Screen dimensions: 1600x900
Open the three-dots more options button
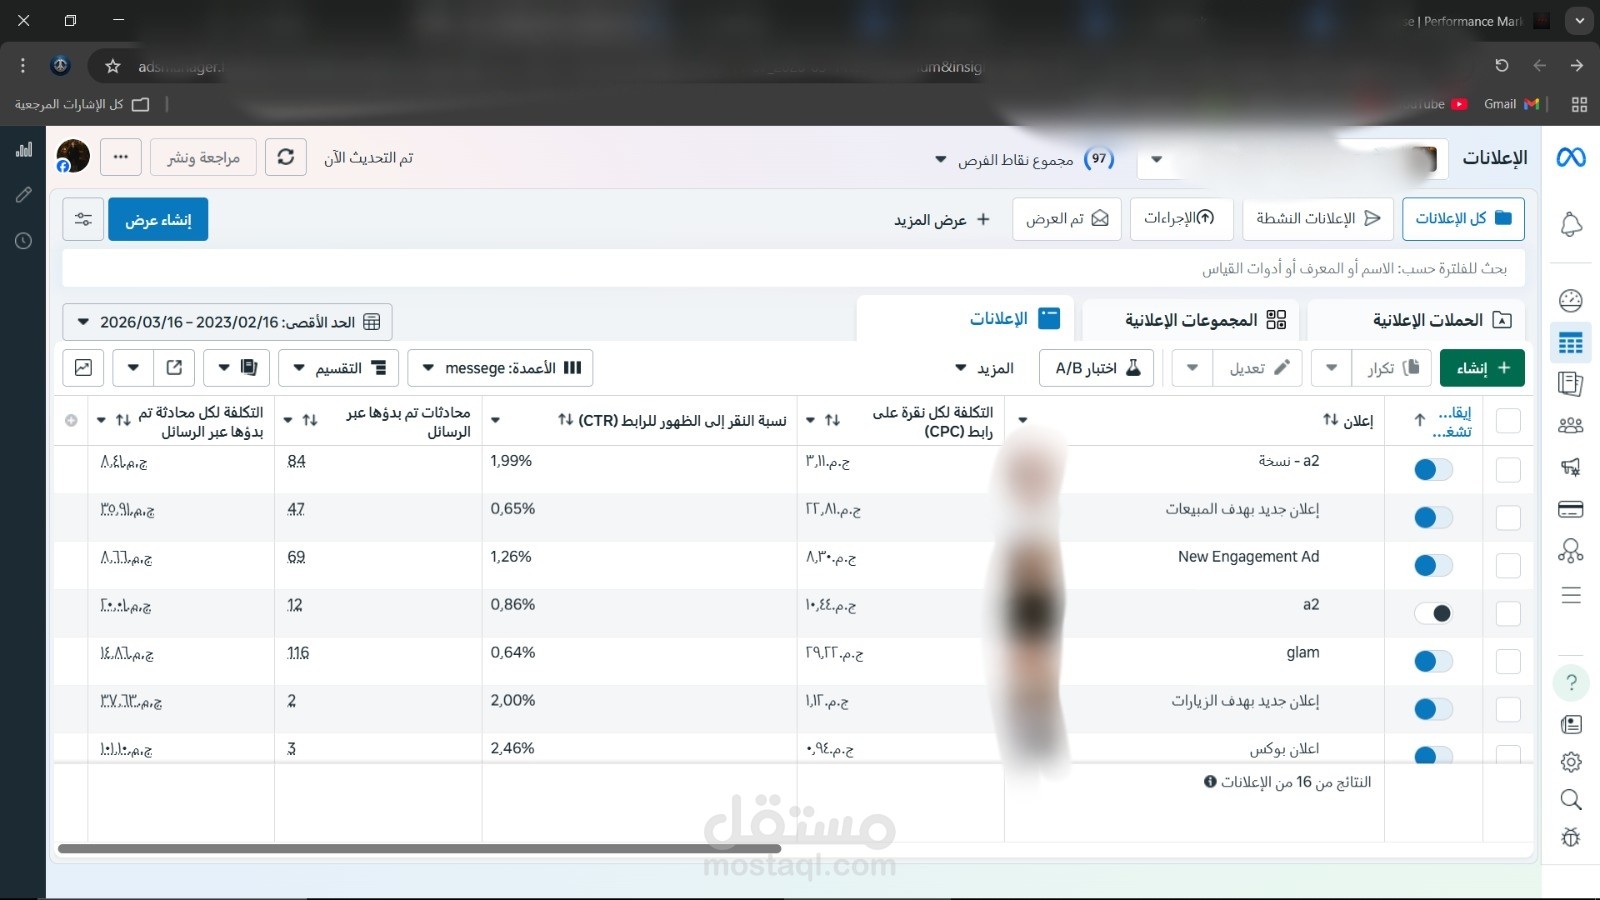(121, 157)
